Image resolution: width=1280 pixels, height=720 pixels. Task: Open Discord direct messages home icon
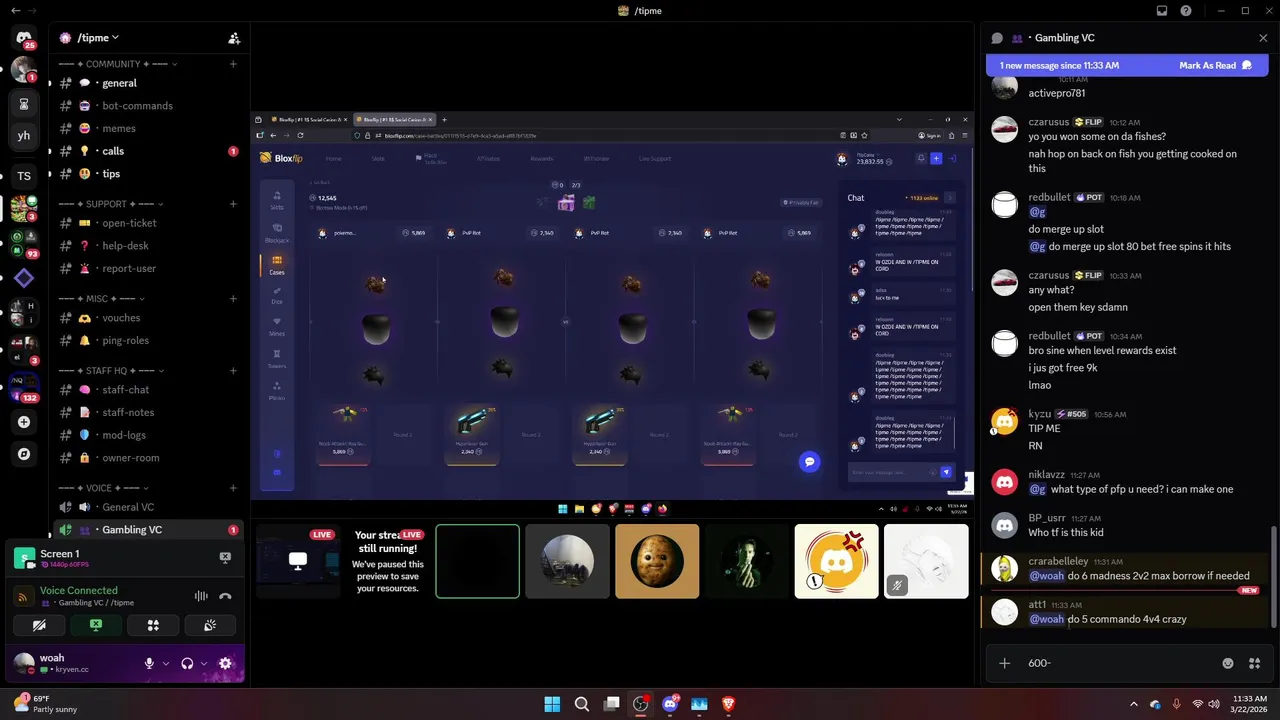(24, 38)
